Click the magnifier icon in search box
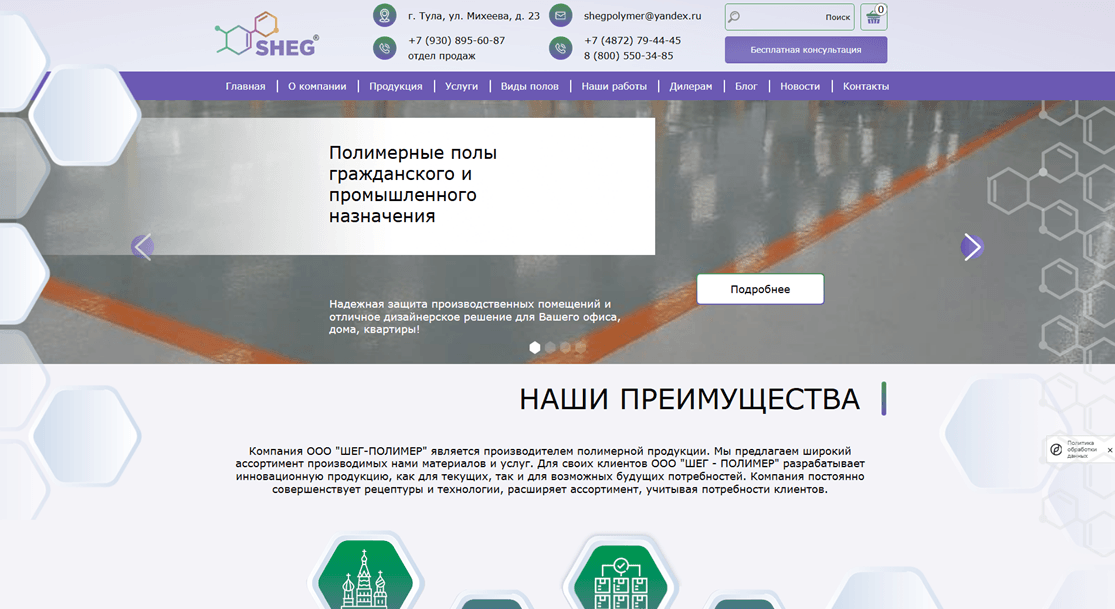 coord(735,16)
